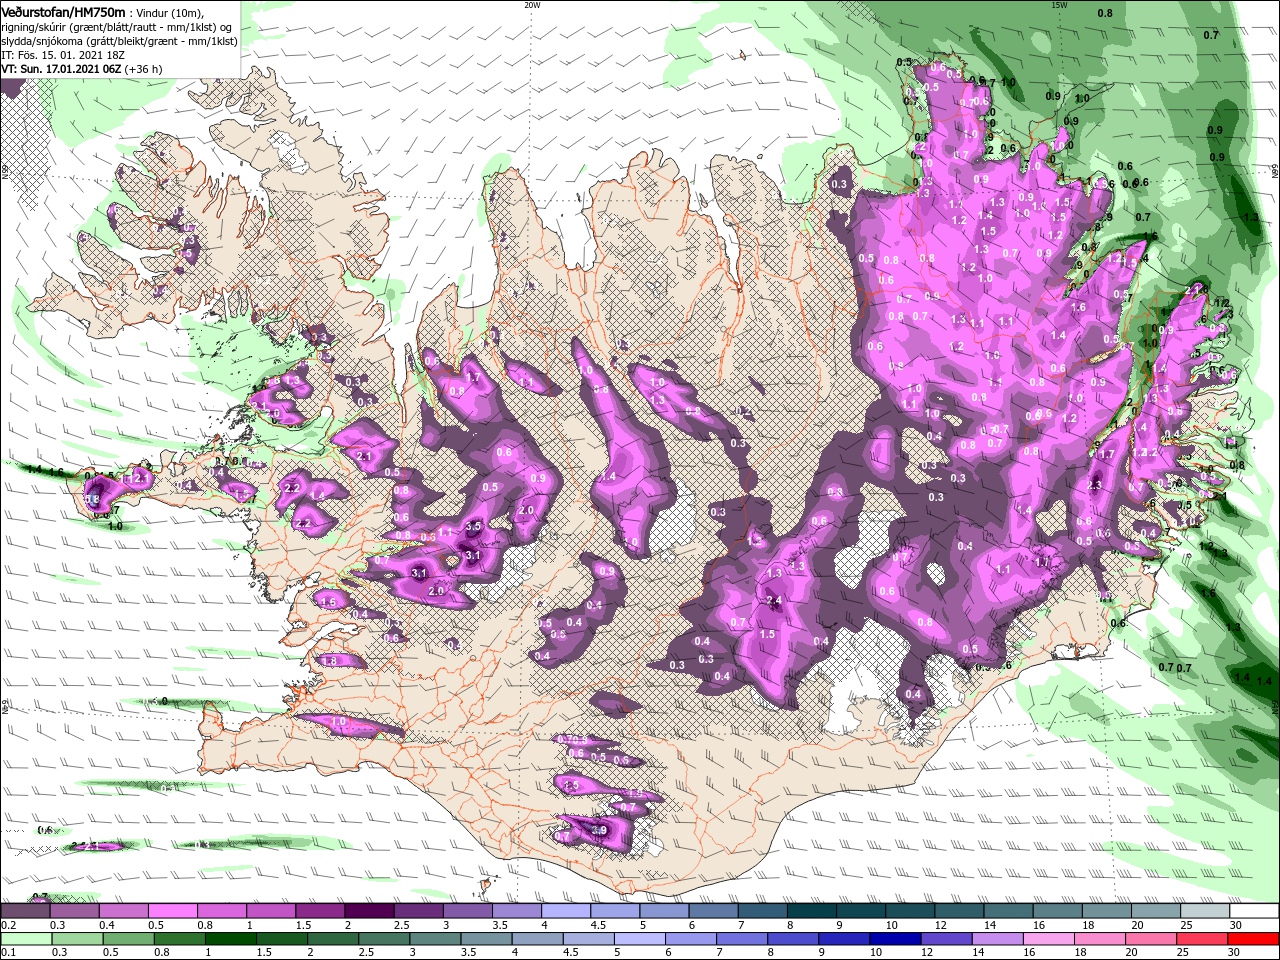Click the lavender snow swatch between 4 and 4.5
Screen dimensions: 1280x960
pos(566,911)
